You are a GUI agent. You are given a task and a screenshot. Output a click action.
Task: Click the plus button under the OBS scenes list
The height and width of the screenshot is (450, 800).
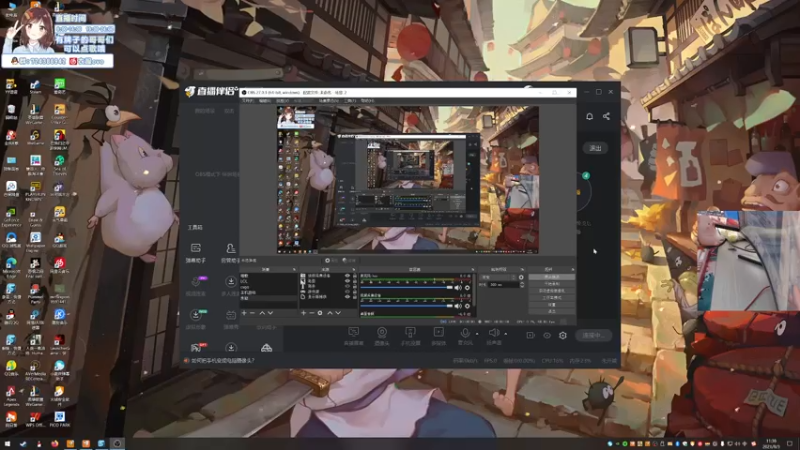(244, 313)
